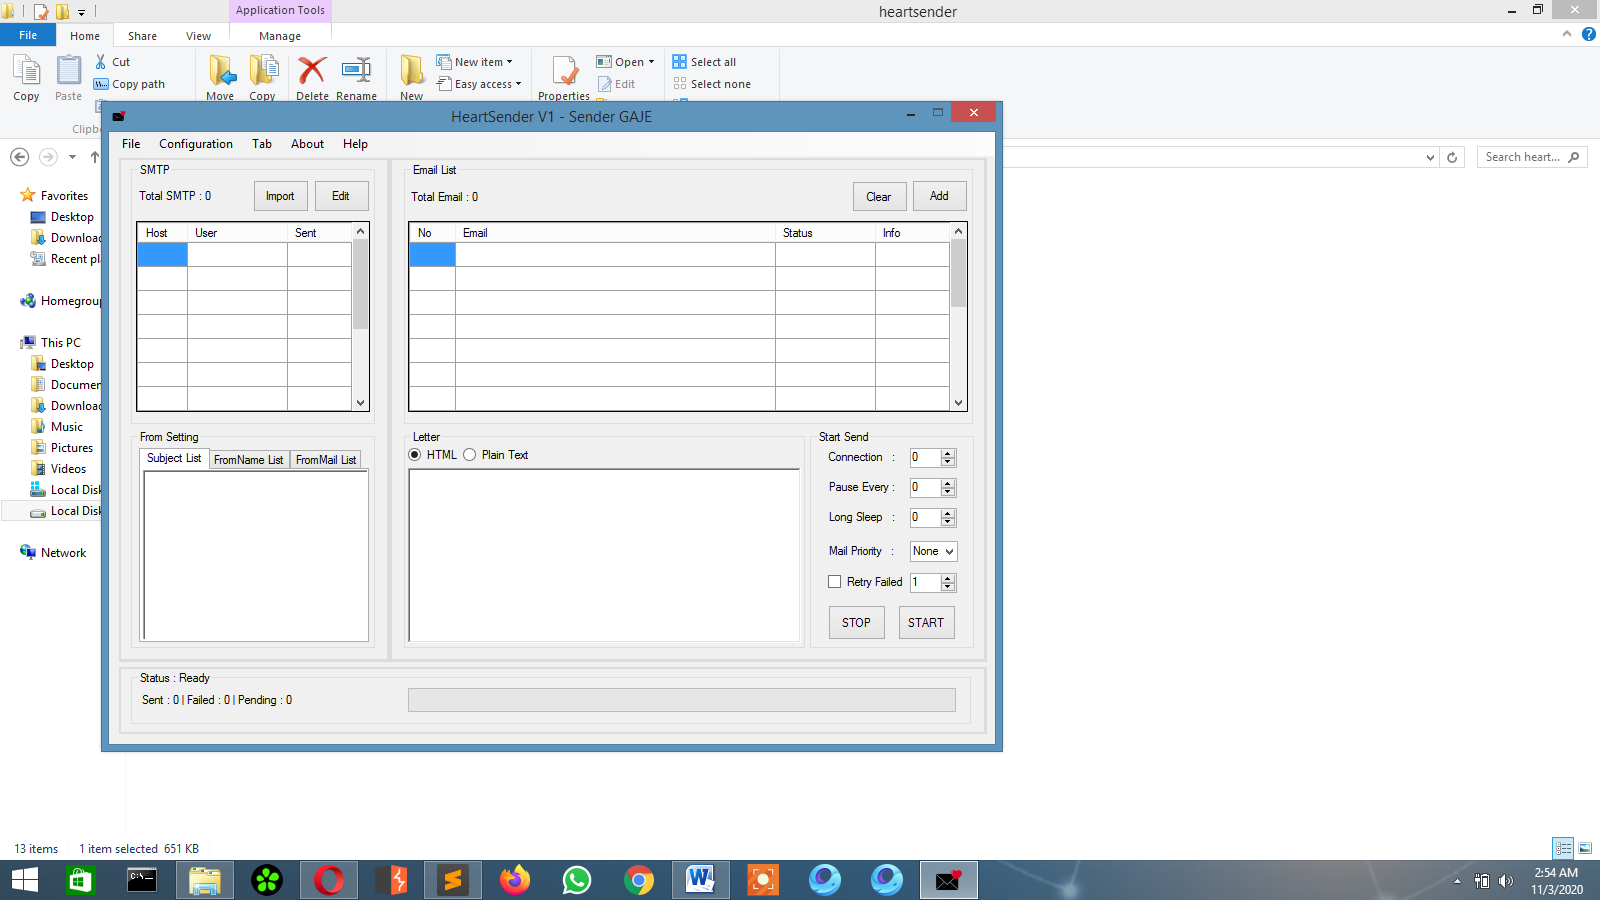1600x900 pixels.
Task: Click inside the letter body text area
Action: pyautogui.click(x=603, y=555)
